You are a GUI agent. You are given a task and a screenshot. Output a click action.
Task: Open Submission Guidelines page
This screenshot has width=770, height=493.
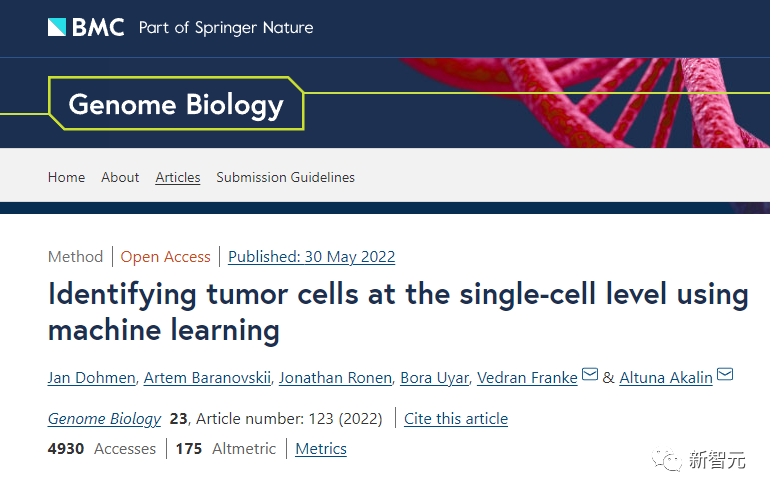pos(285,177)
